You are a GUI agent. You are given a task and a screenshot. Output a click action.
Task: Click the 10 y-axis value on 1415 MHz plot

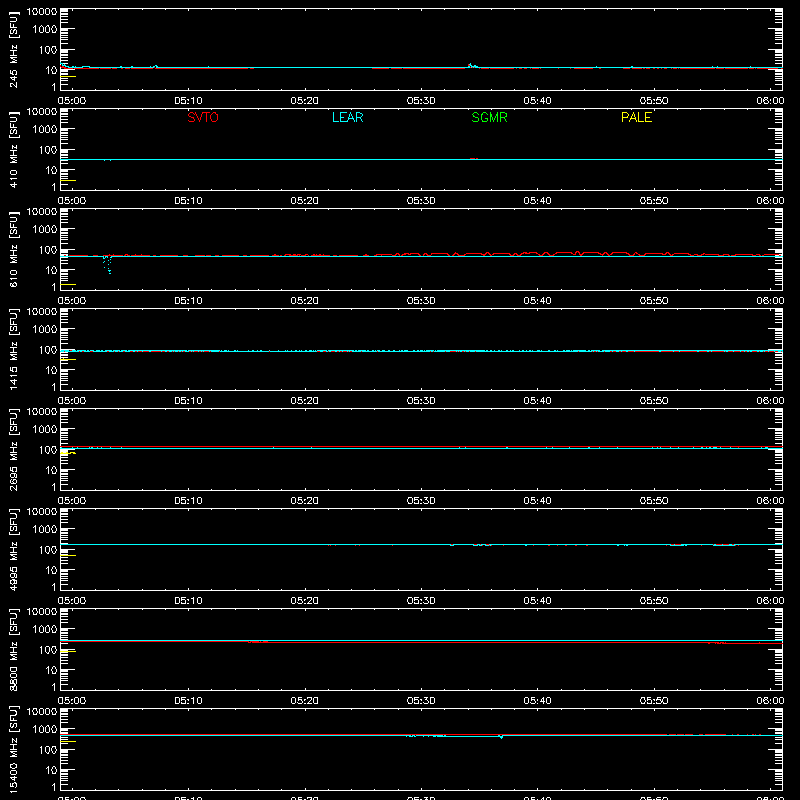[x=51, y=370]
